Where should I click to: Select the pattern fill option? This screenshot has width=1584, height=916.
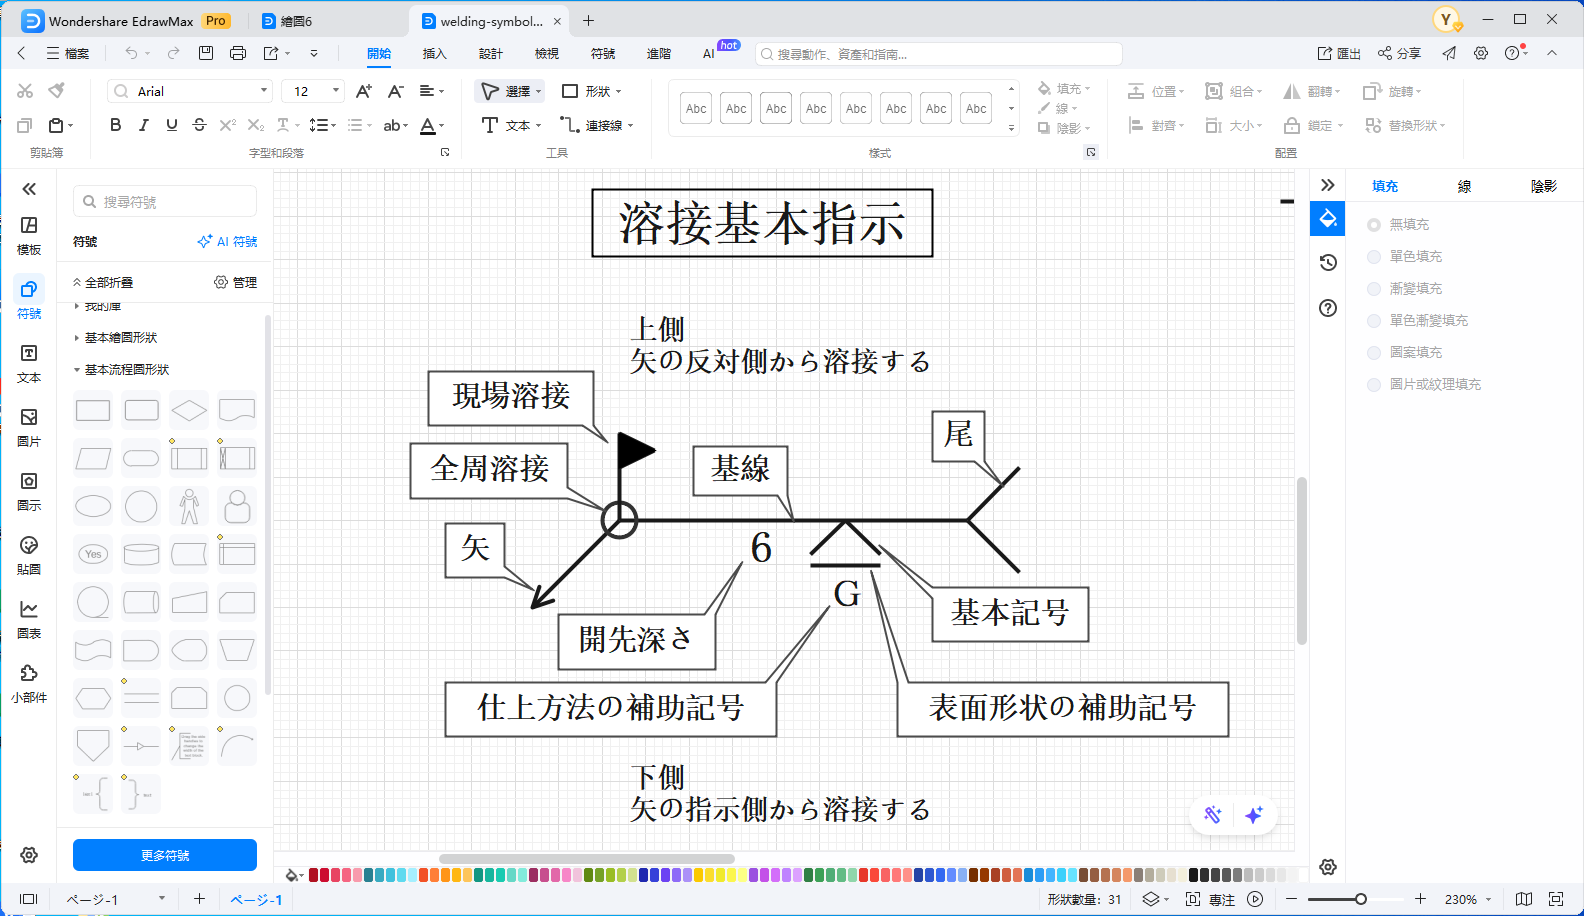[1415, 352]
